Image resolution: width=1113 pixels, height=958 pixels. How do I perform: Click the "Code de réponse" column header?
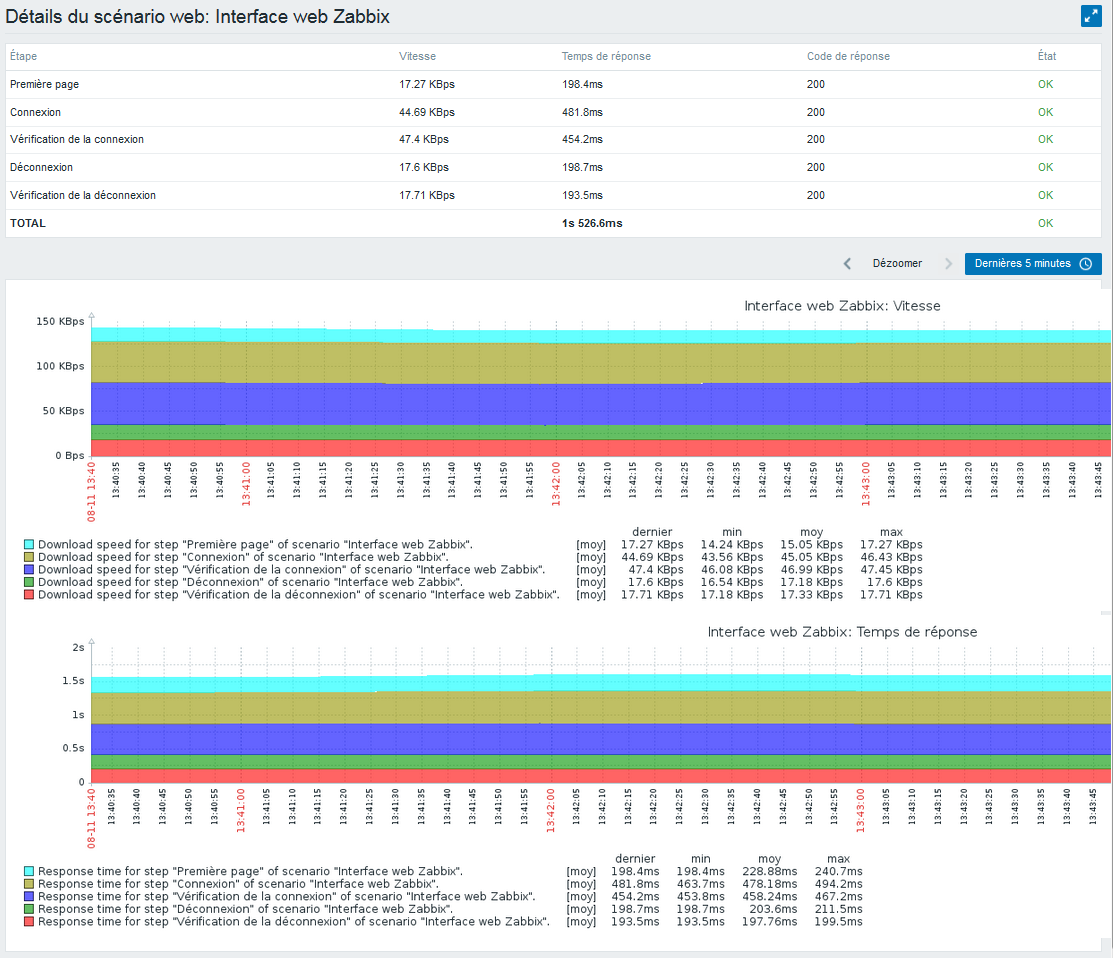848,56
